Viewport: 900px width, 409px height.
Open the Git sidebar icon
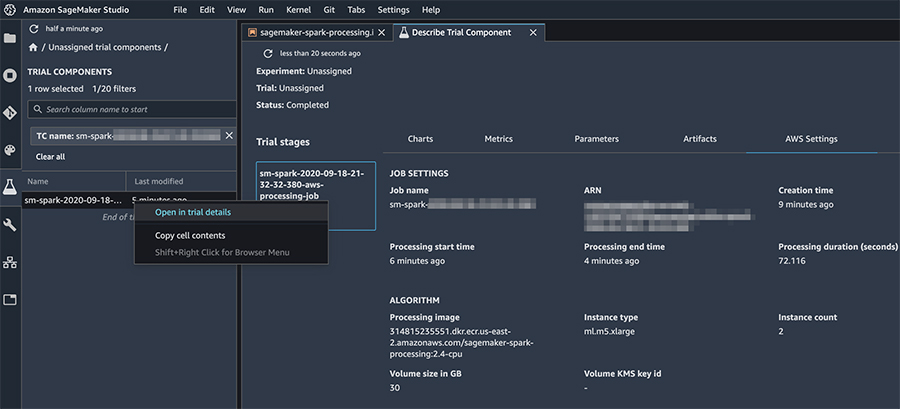[10, 112]
